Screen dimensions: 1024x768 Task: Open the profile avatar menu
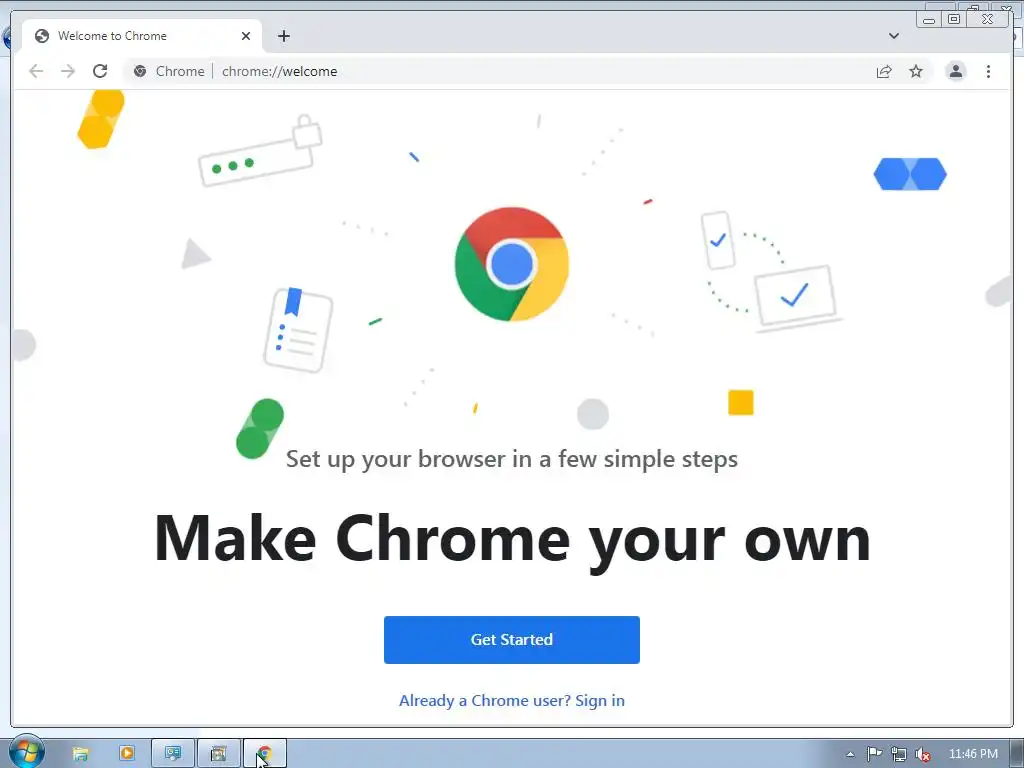pos(955,71)
